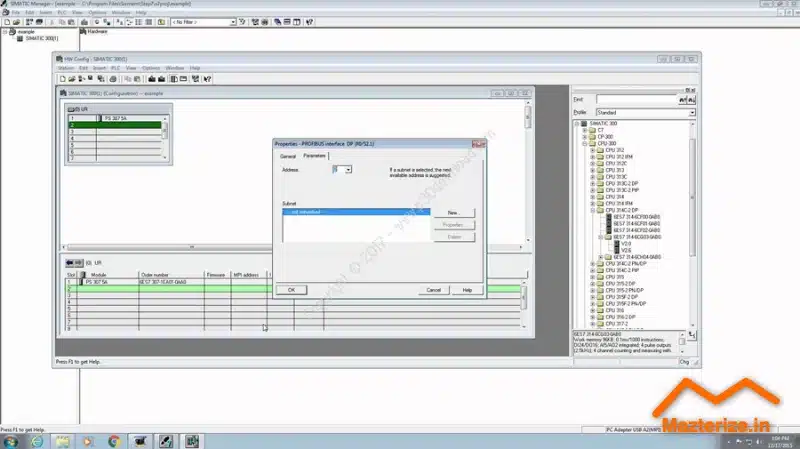Click New icon in HW Config toolbar

[x=63, y=79]
